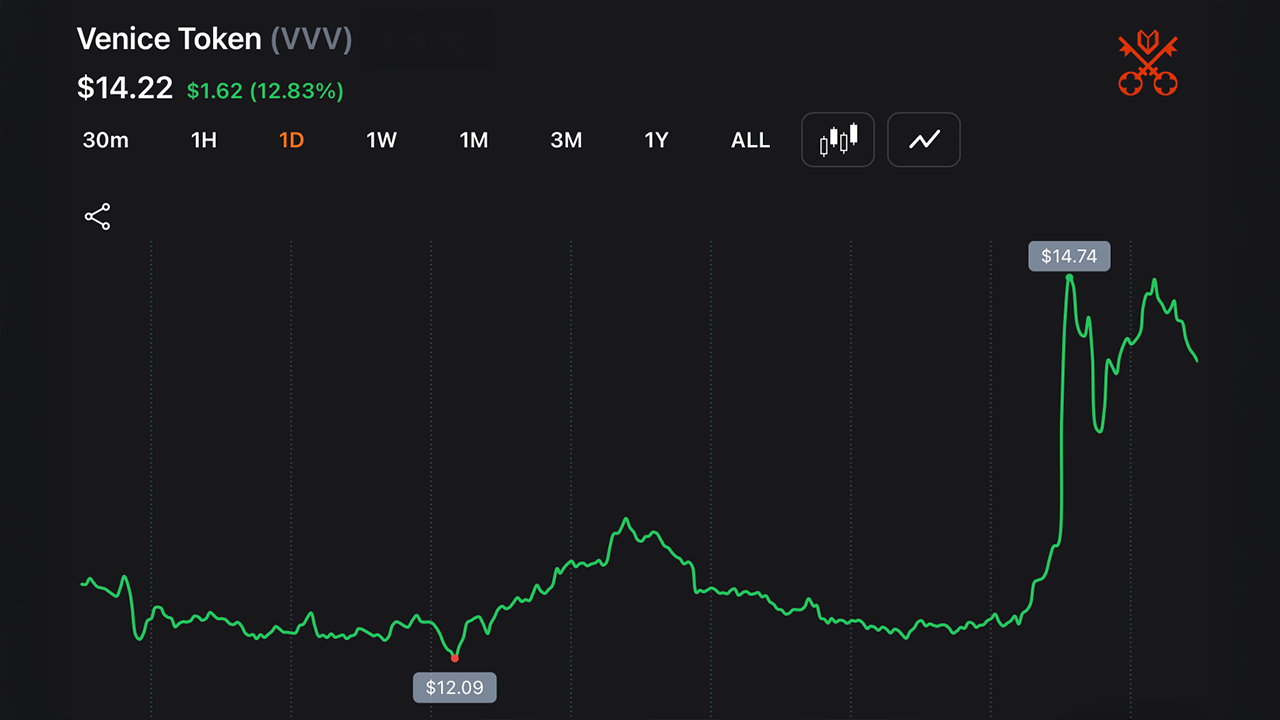Select the ALL timeframe
Screen dimensions: 1280x720
(751, 140)
